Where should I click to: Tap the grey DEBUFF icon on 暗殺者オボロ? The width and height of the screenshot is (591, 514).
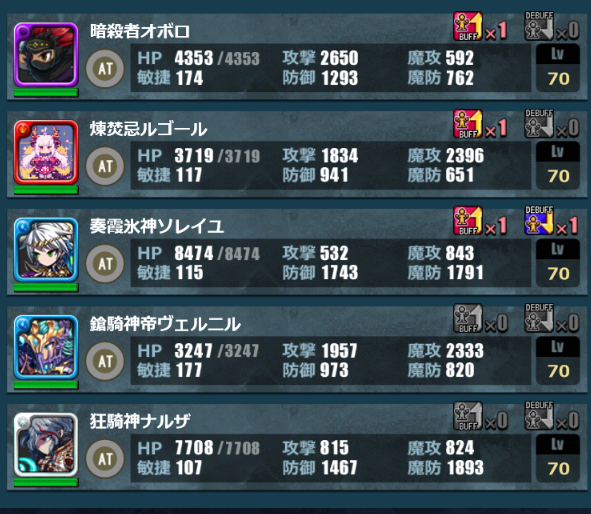[x=539, y=26]
